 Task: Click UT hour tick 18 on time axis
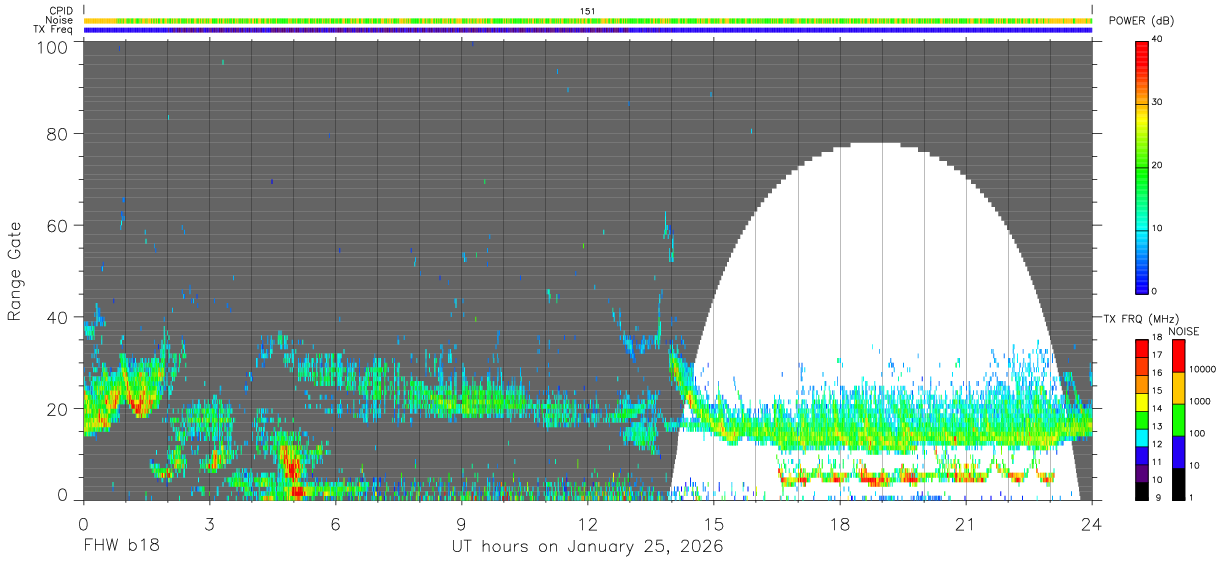point(839,522)
